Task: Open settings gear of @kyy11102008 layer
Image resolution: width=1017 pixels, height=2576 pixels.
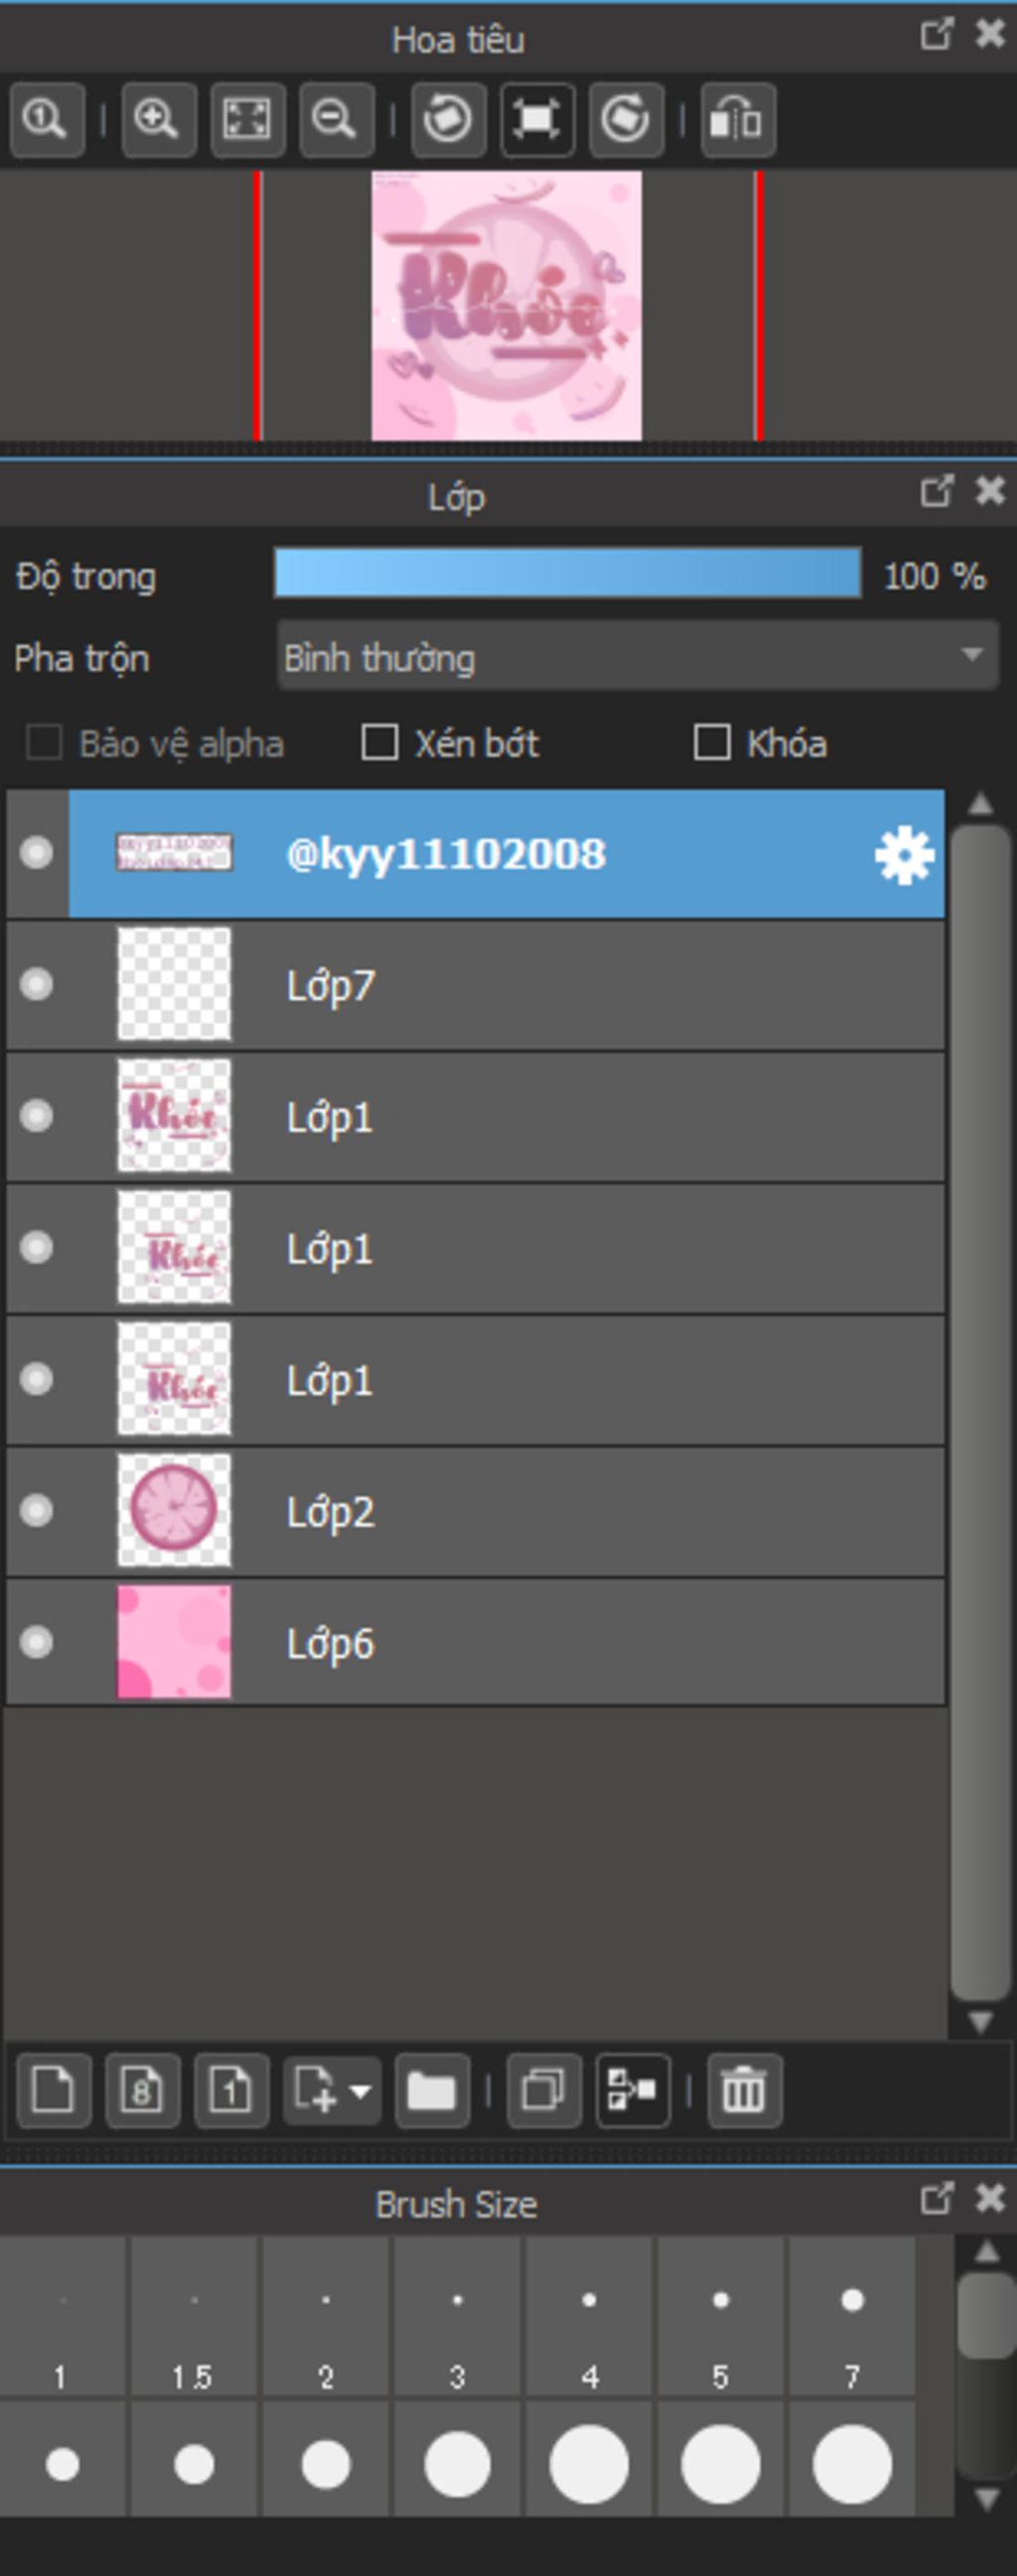Action: (904, 855)
